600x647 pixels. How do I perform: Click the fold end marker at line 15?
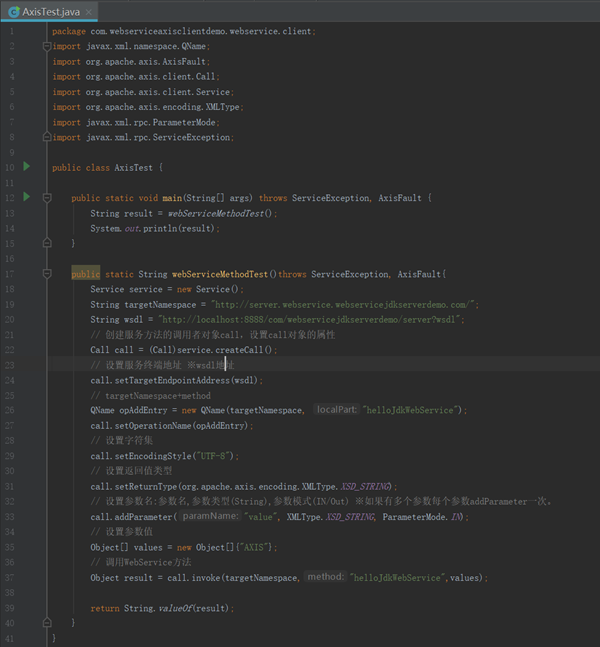pyautogui.click(x=47, y=243)
